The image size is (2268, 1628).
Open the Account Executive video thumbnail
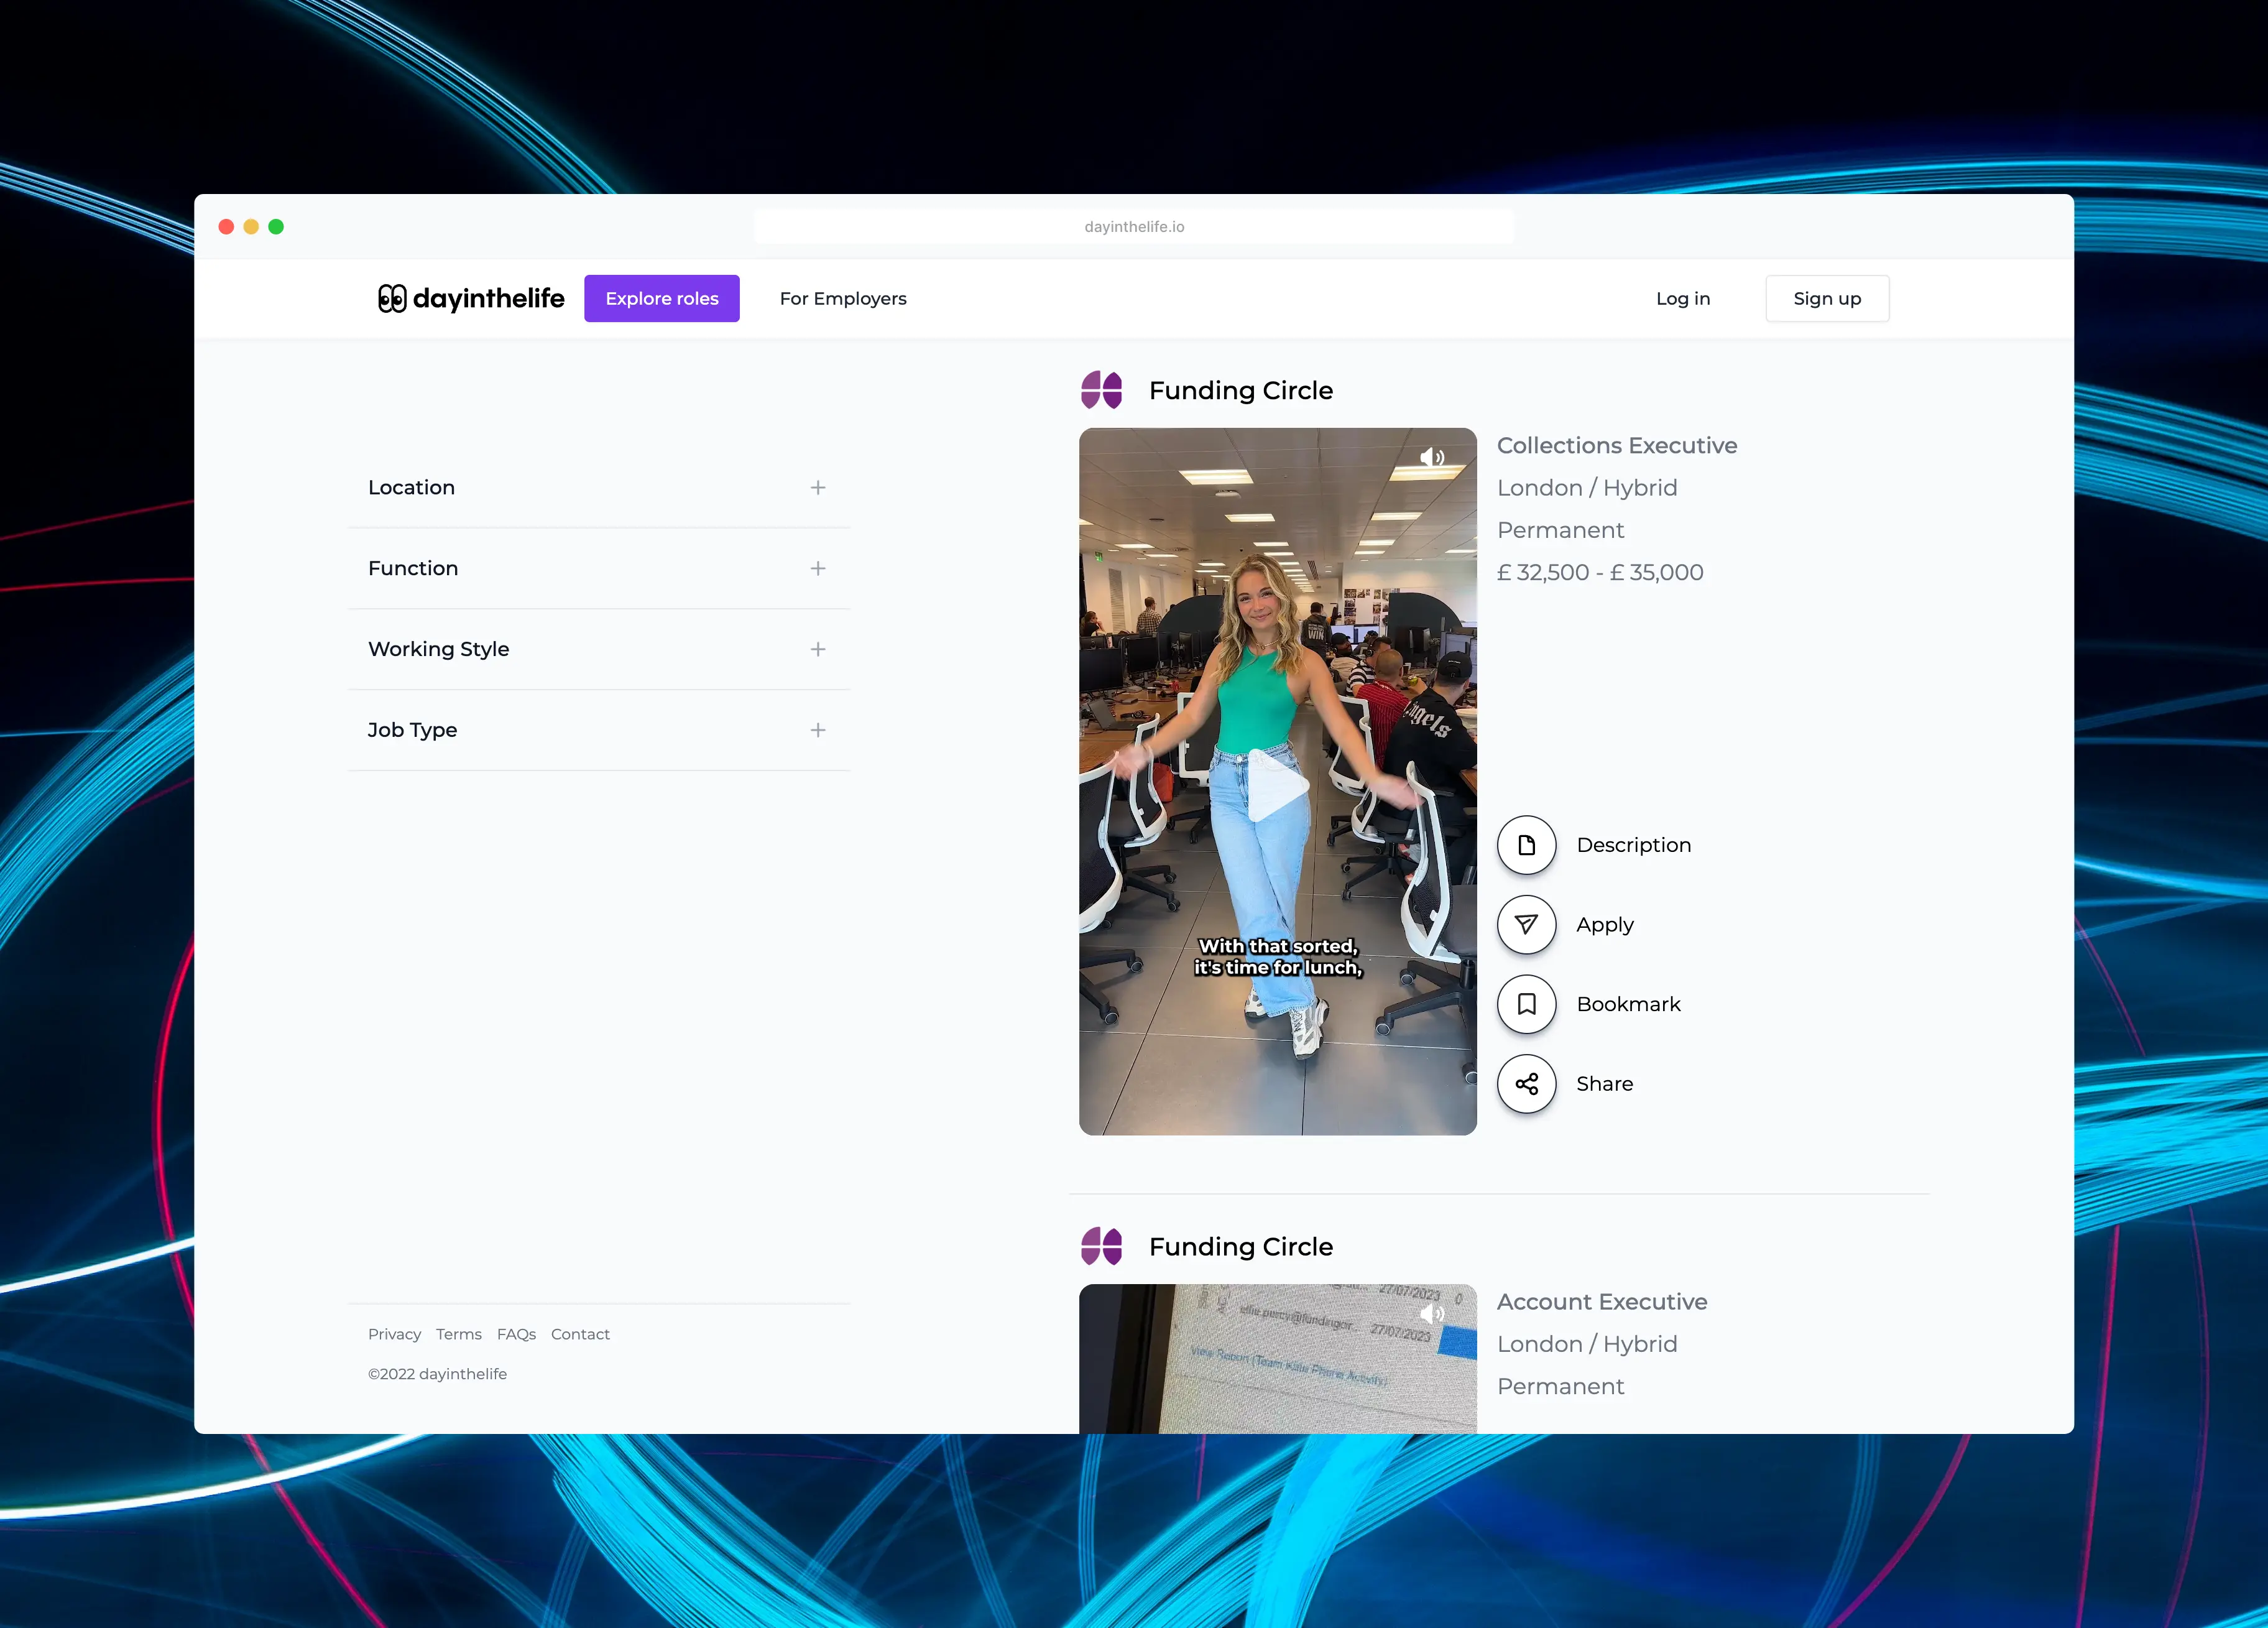[x=1278, y=1359]
